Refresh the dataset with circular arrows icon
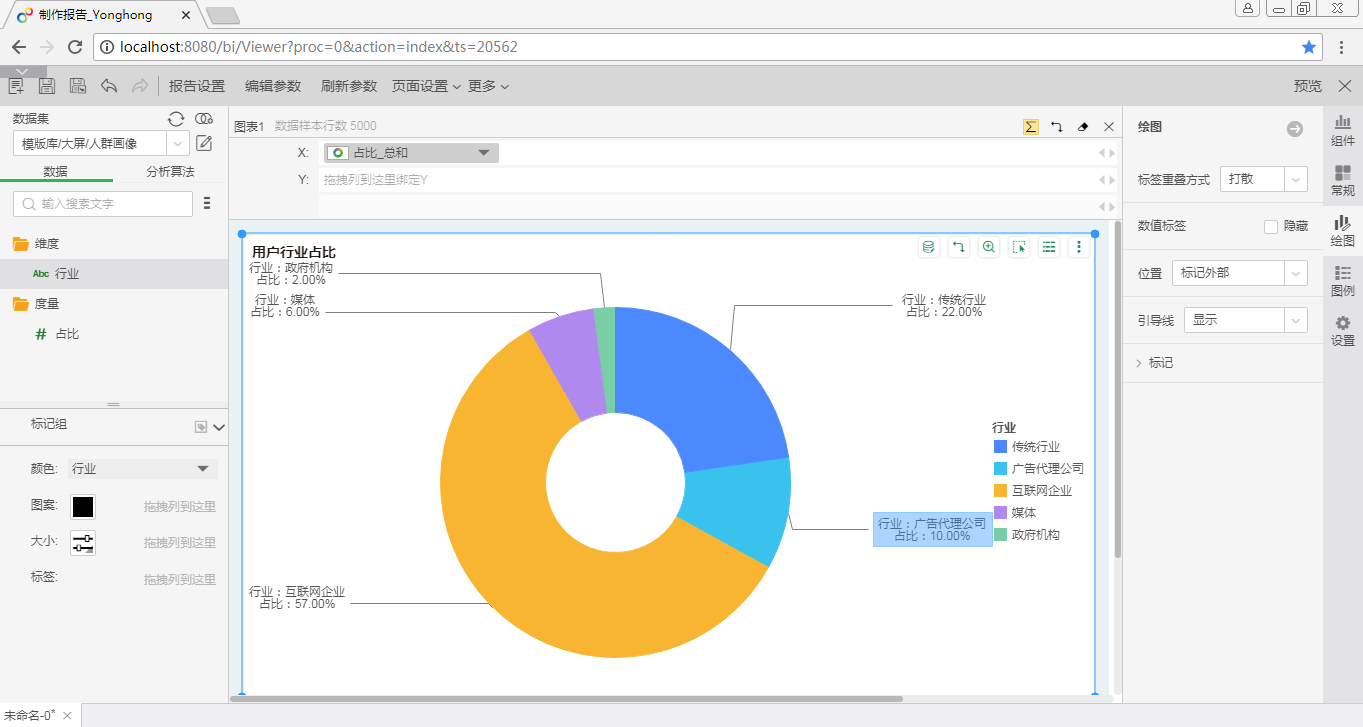The height and width of the screenshot is (727, 1363). [176, 118]
